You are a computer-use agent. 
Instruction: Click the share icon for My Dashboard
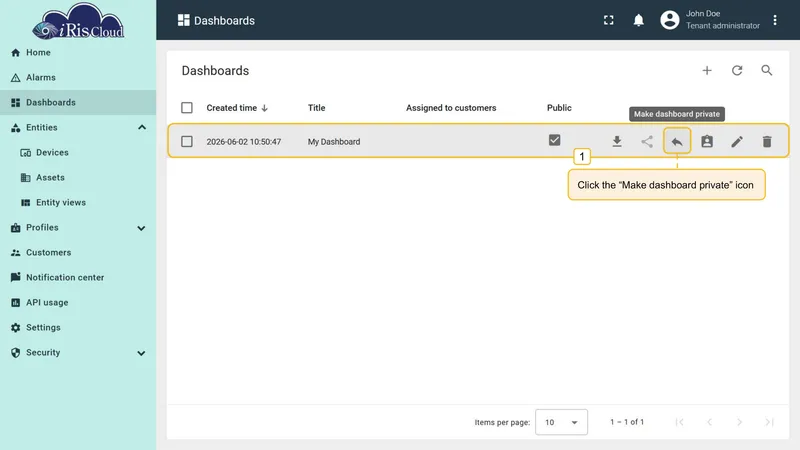[x=647, y=141]
